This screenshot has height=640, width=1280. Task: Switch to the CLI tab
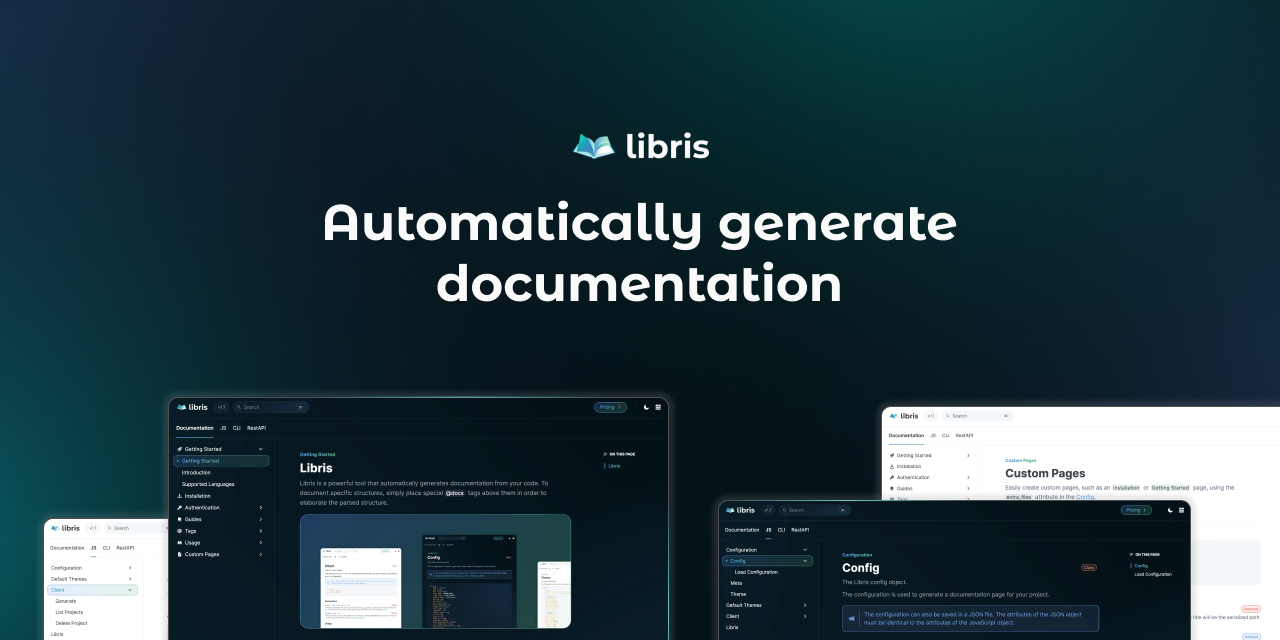236,428
